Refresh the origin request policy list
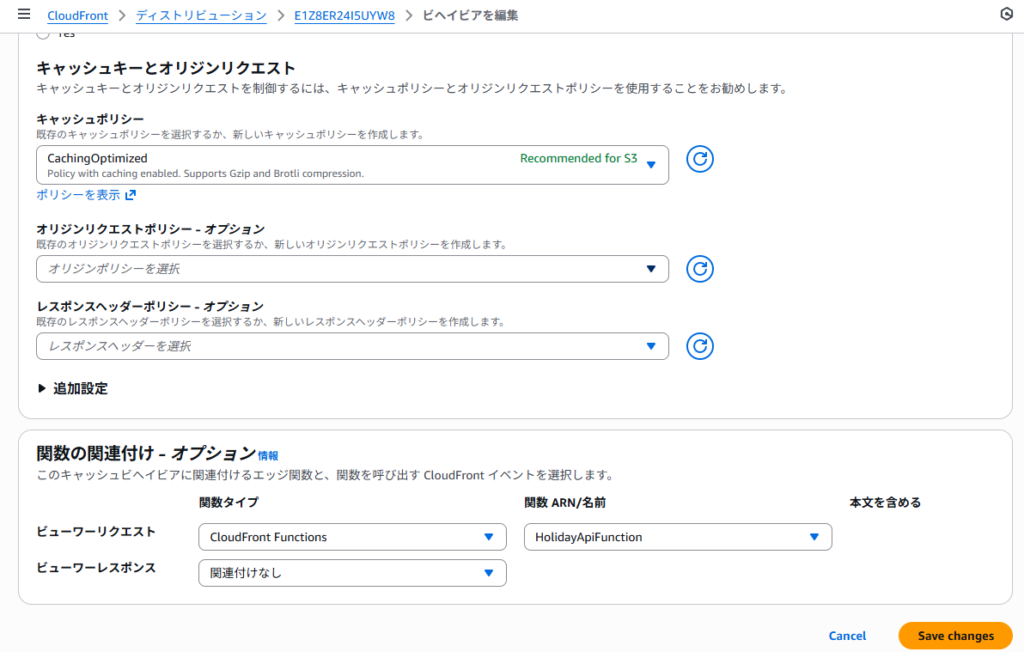Viewport: 1024px width, 652px height. point(700,269)
